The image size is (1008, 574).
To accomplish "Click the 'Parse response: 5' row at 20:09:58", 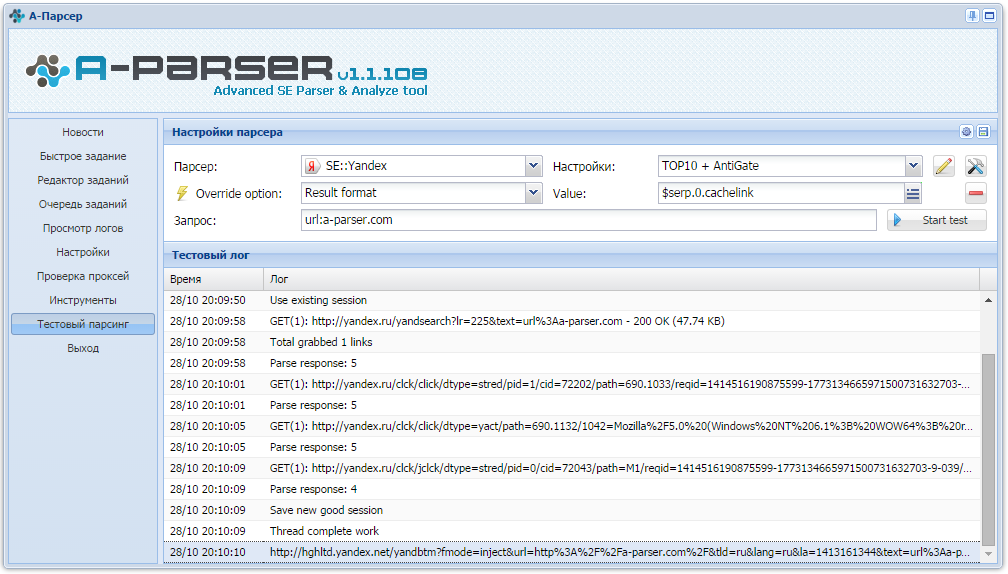I will 572,363.
